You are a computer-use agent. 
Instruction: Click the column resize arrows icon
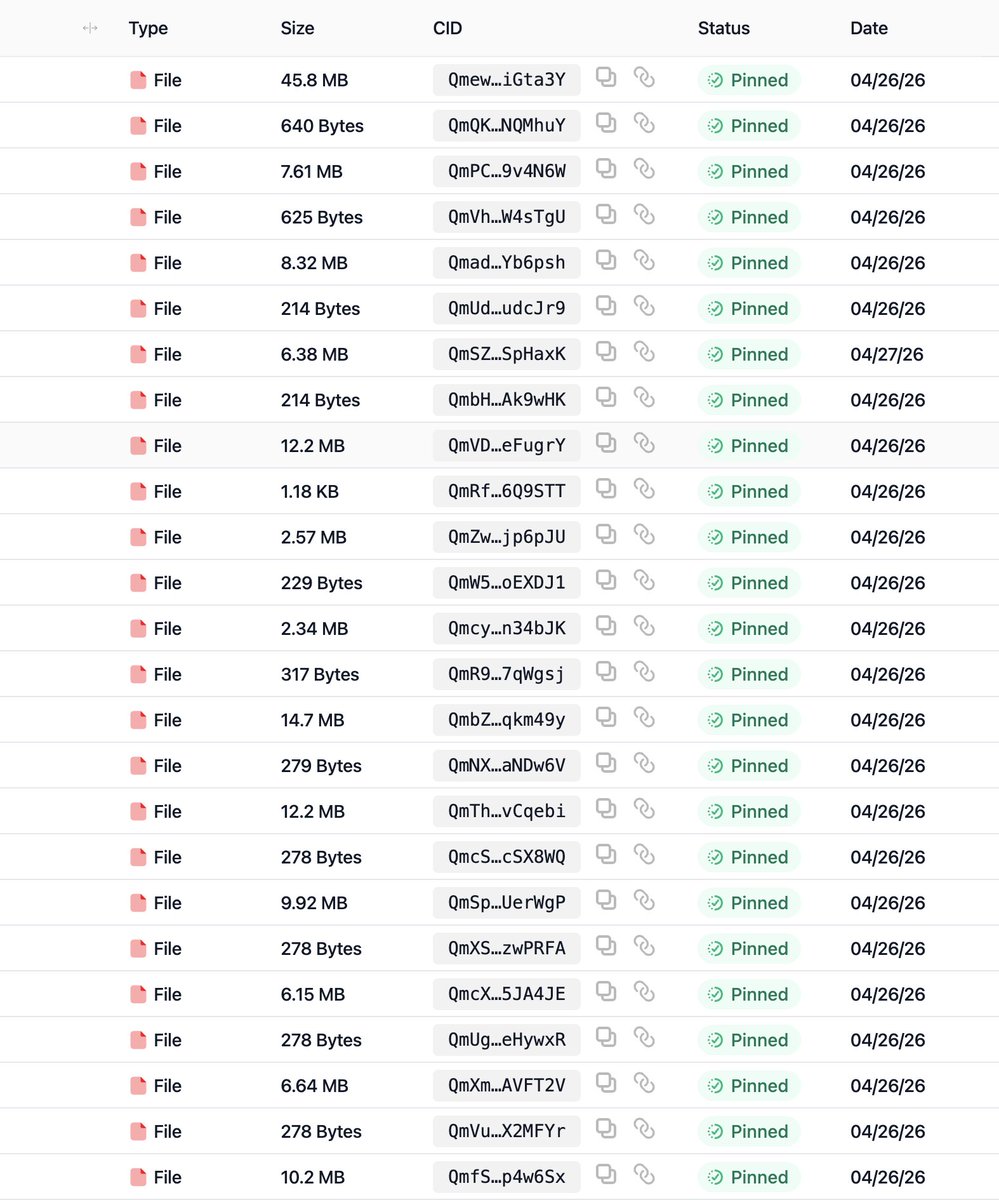tap(90, 28)
